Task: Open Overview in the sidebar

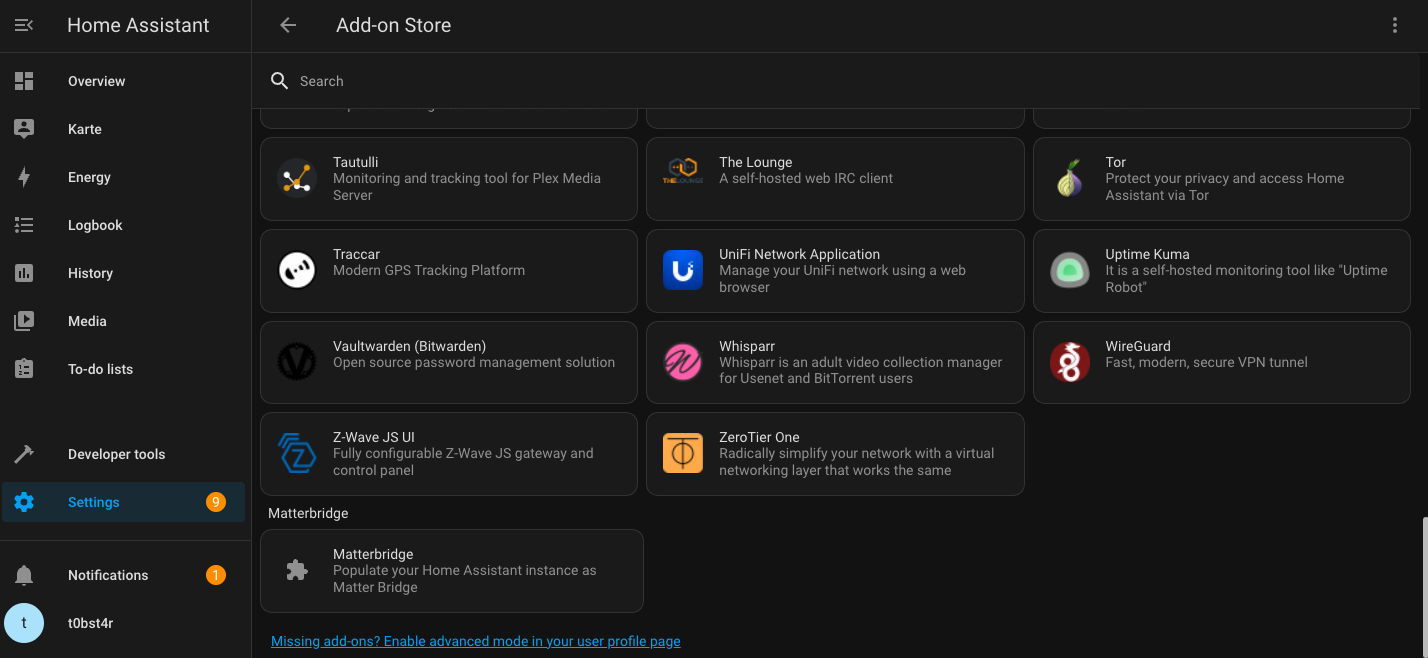Action: coord(124,81)
